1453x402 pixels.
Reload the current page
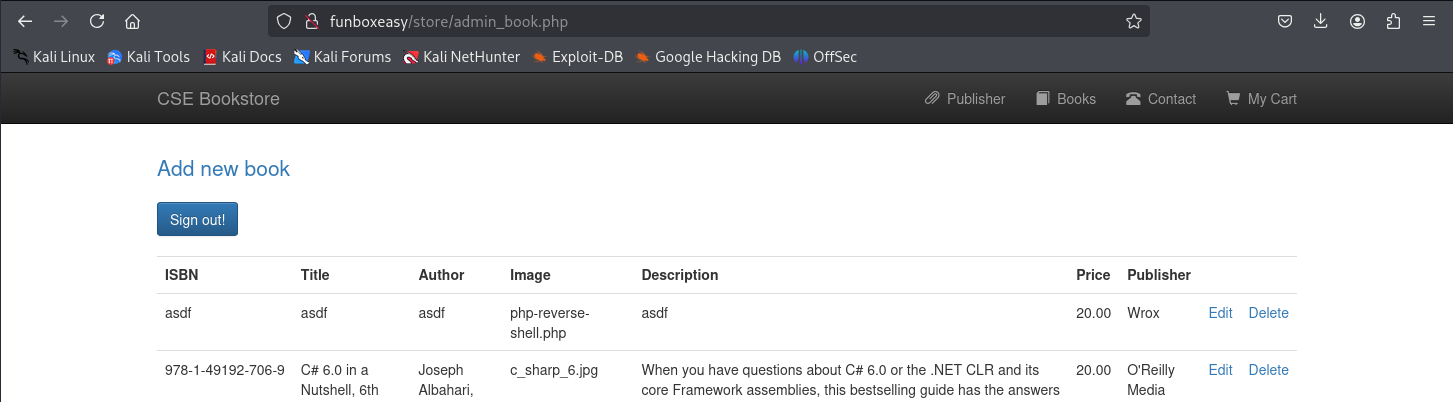click(x=97, y=21)
